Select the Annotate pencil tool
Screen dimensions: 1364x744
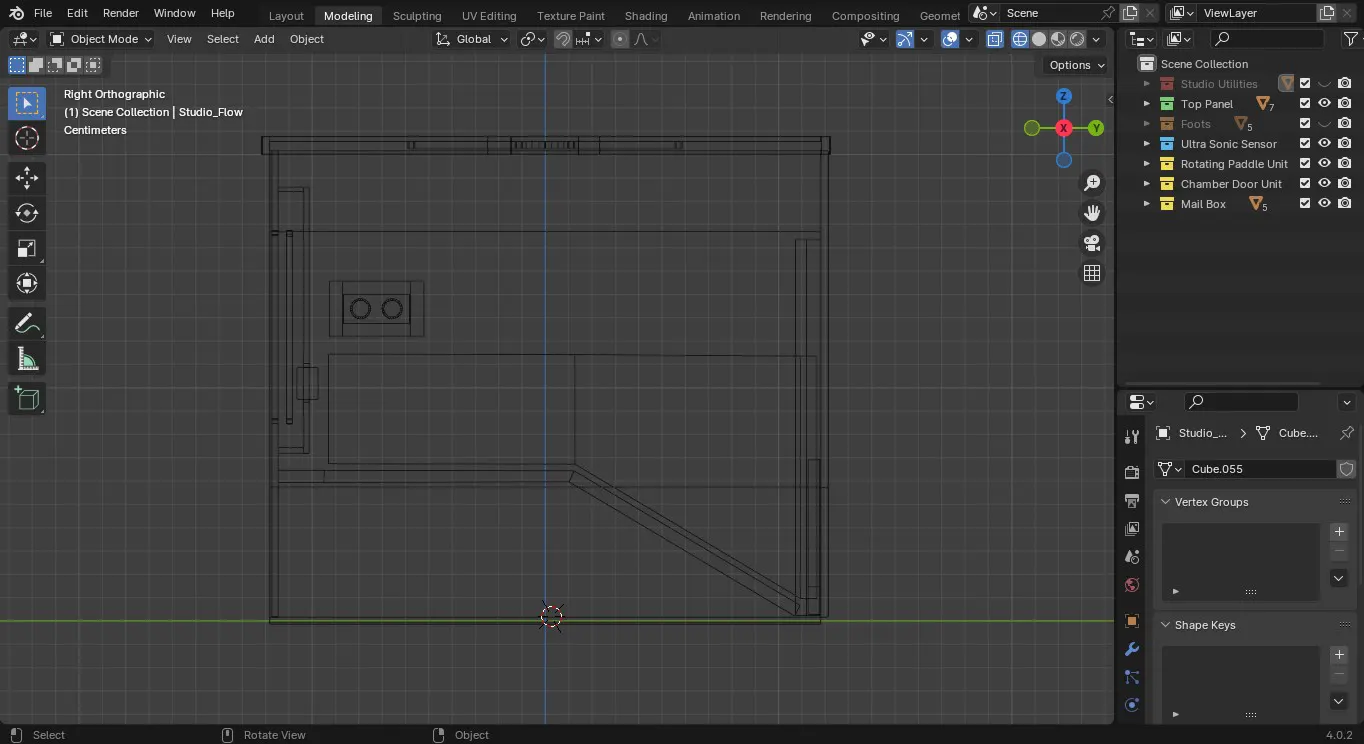27,323
